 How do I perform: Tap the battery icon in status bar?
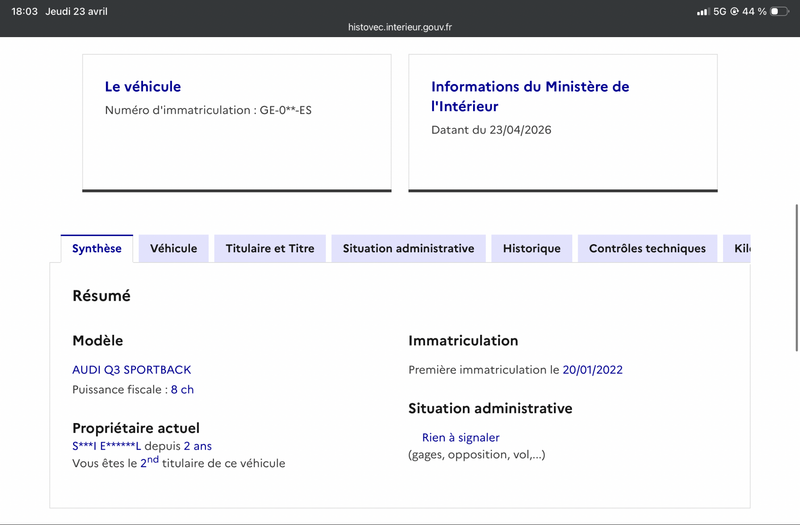(x=779, y=11)
